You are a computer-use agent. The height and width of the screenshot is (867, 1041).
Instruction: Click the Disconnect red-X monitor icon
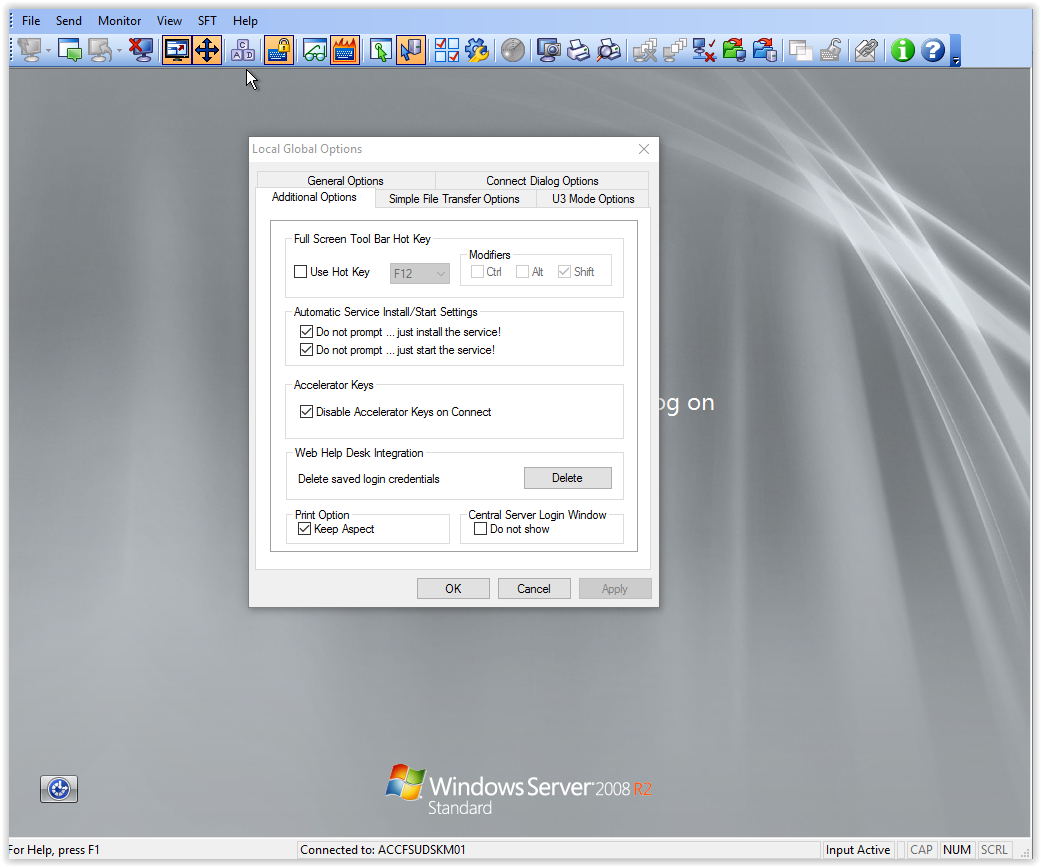coord(141,50)
